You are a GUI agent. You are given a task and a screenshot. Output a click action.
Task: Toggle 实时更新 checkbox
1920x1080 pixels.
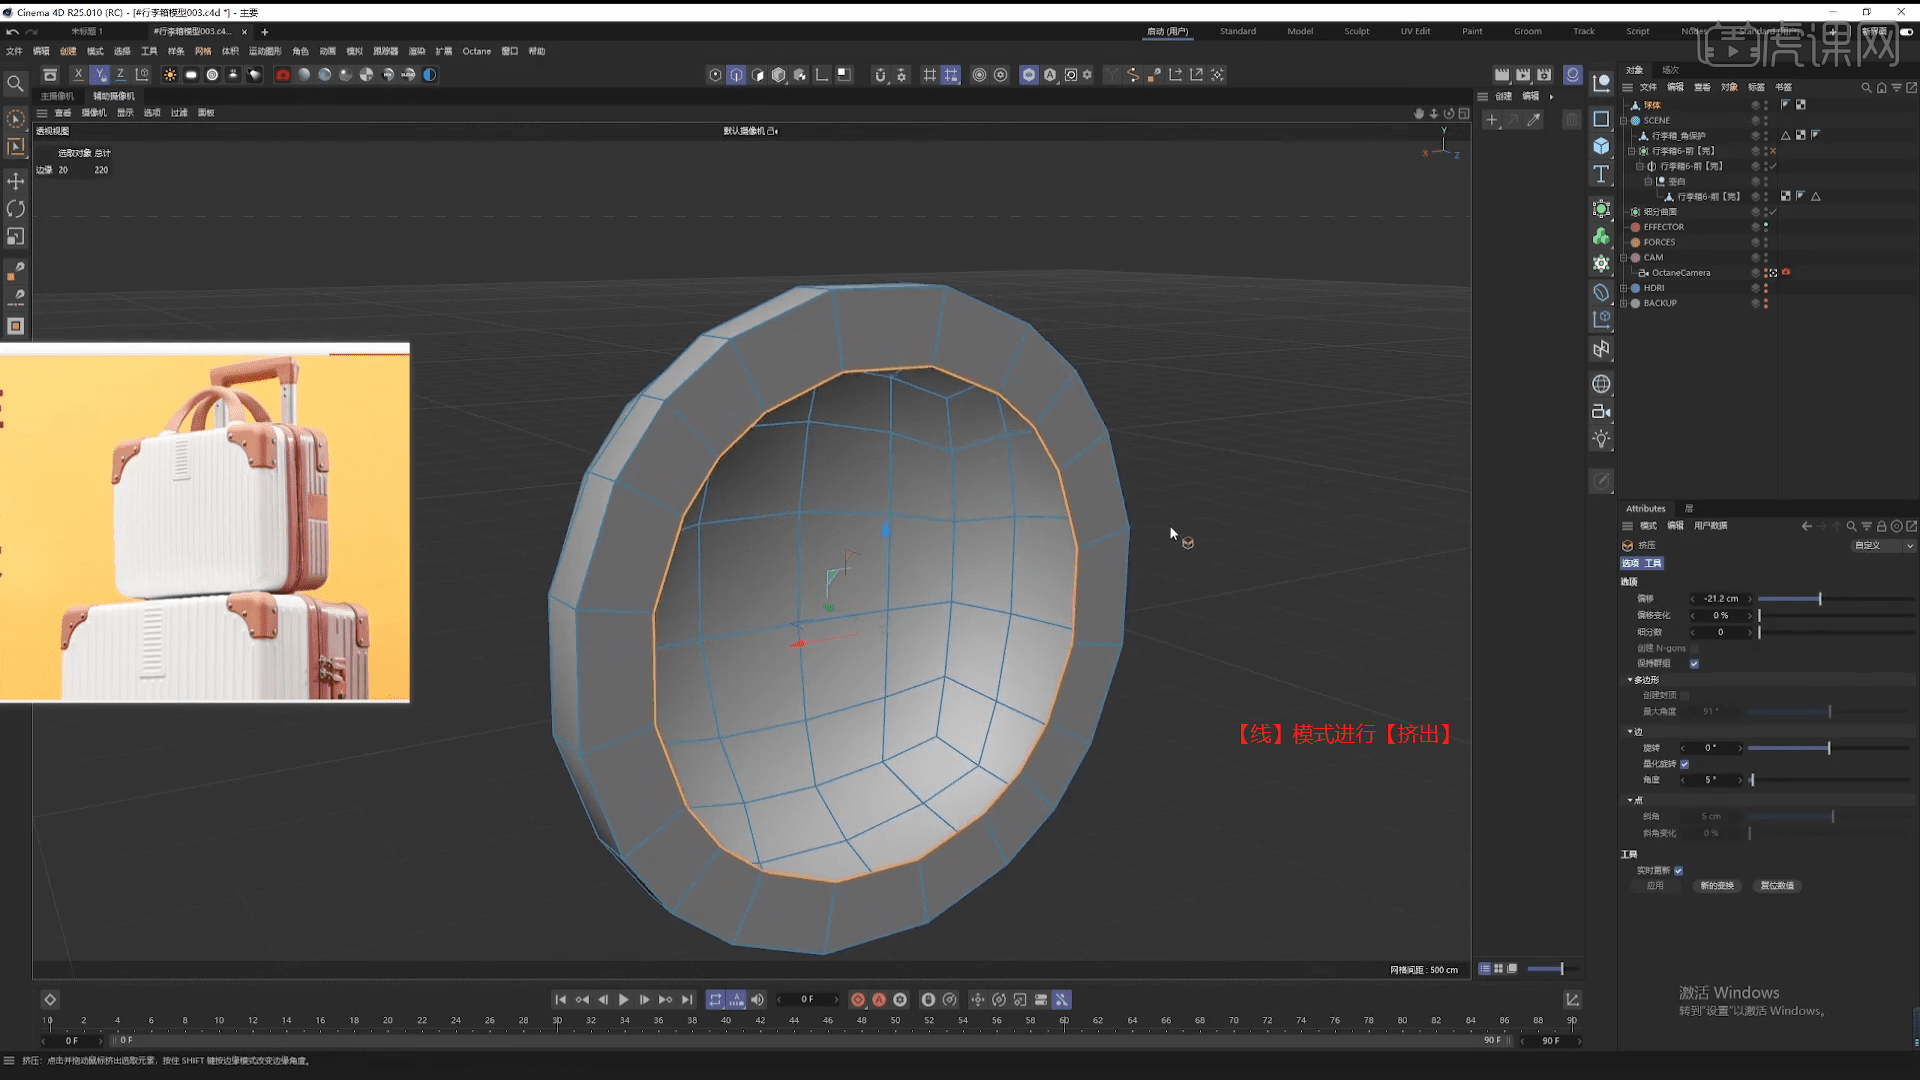tap(1678, 870)
